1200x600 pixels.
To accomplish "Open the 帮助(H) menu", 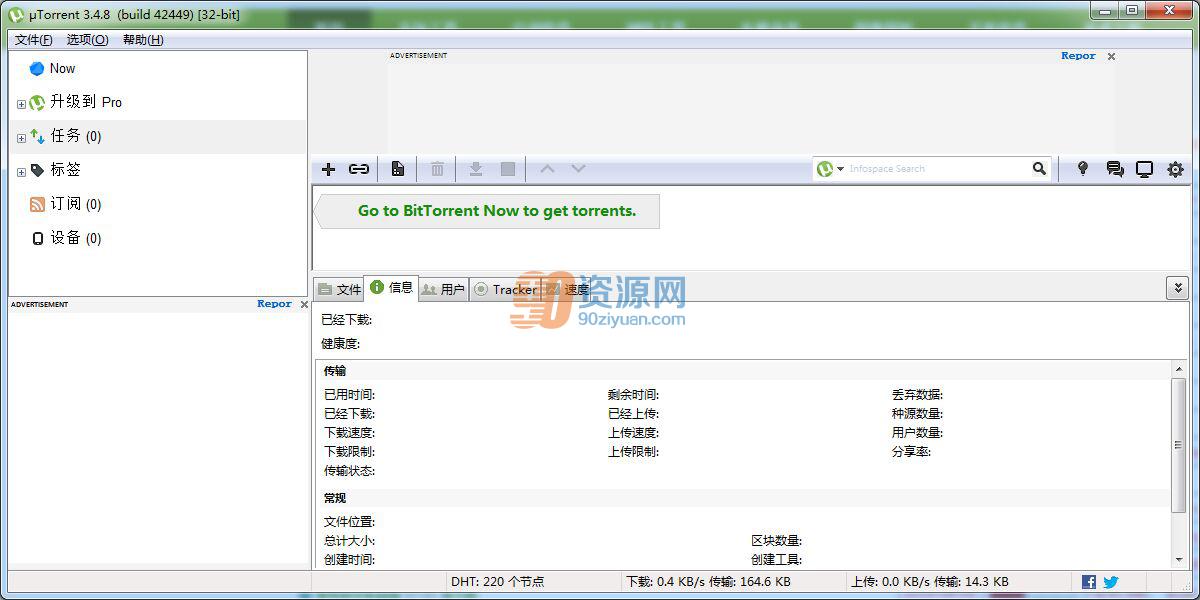I will (x=143, y=40).
